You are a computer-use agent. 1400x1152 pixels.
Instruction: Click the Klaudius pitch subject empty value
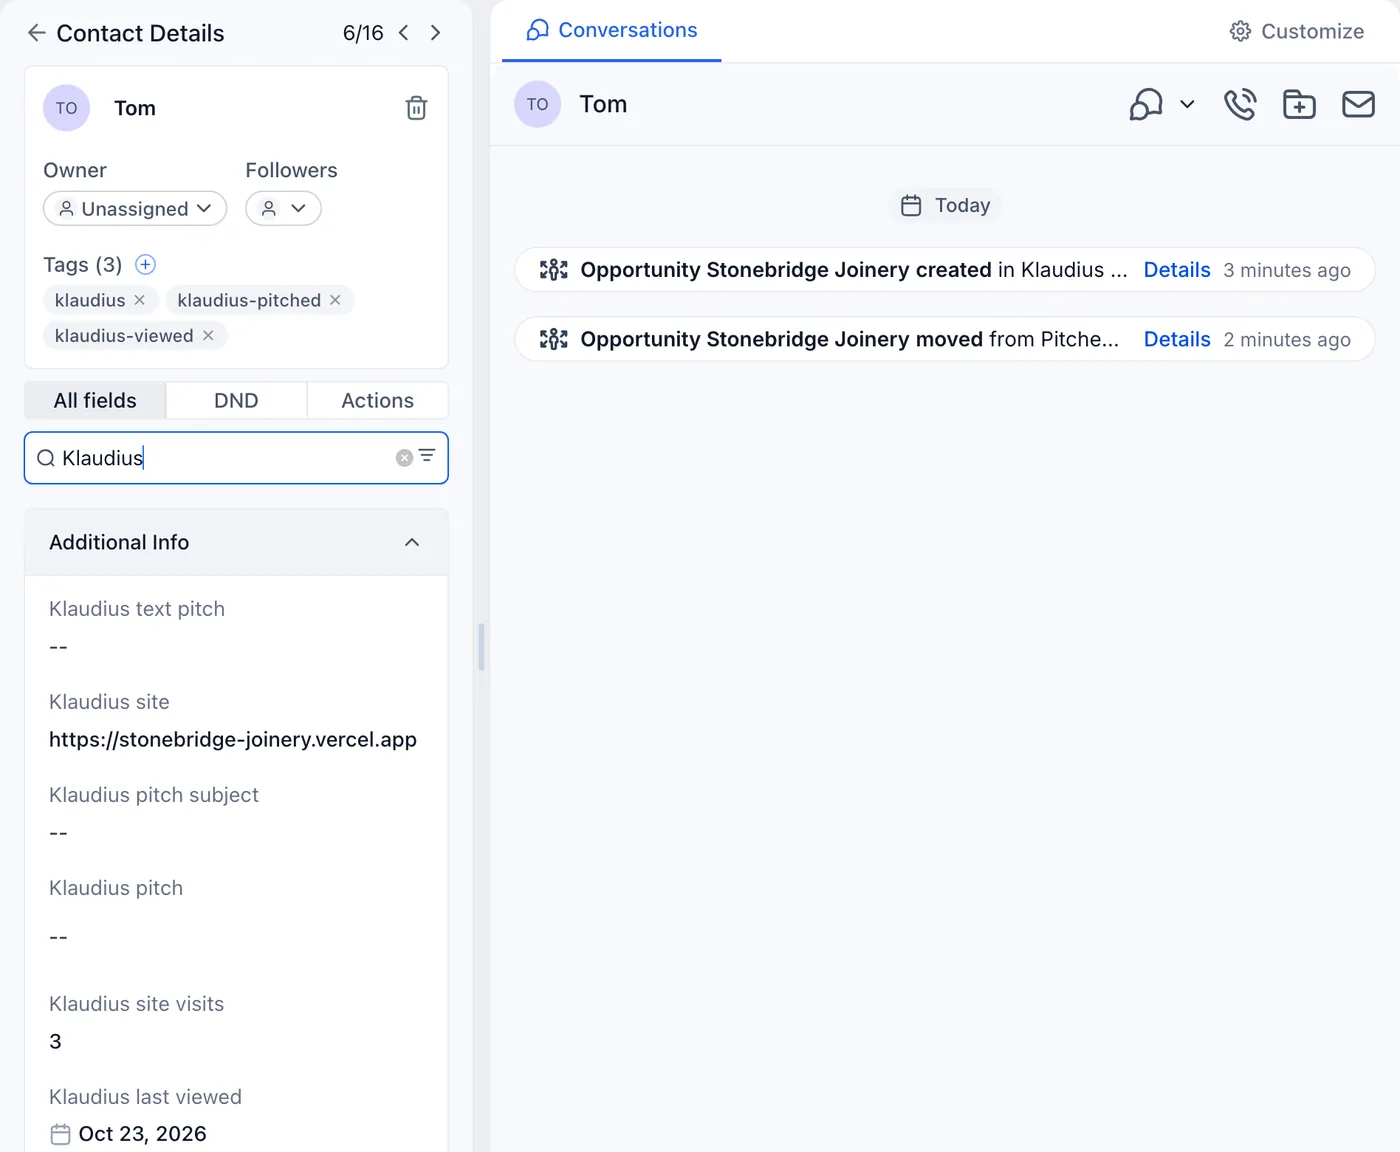58,833
